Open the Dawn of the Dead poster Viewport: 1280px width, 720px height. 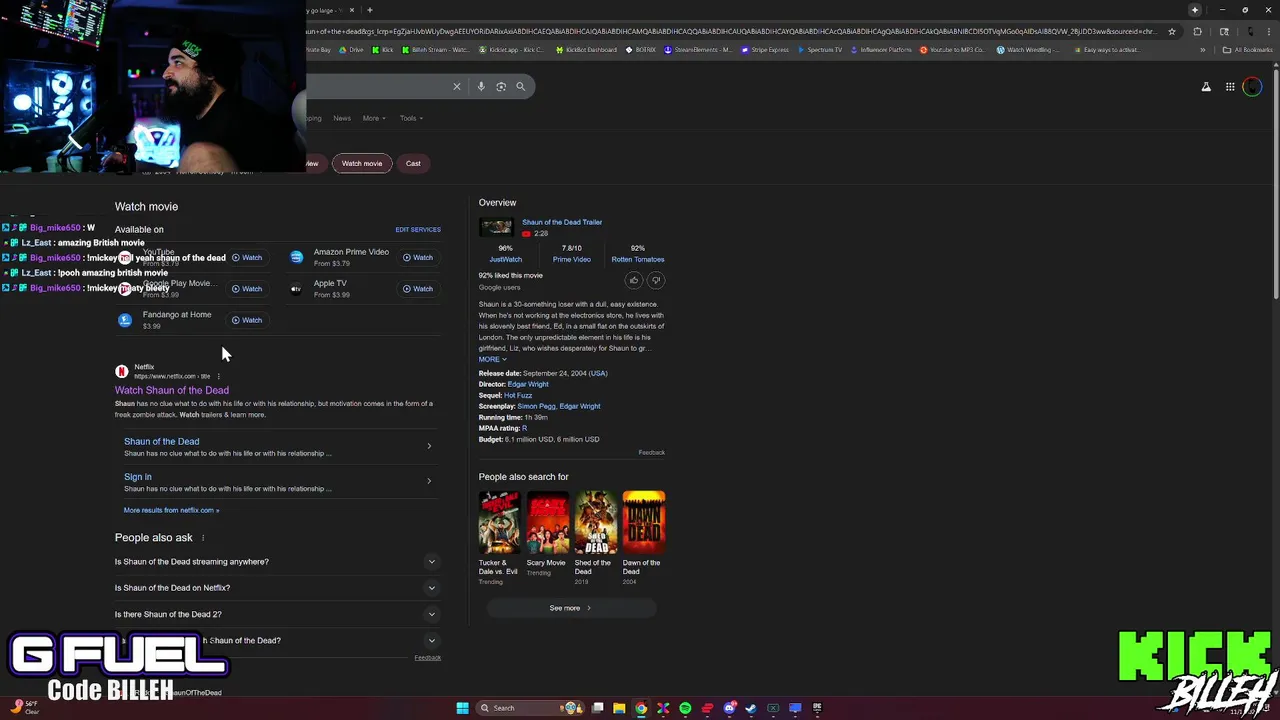[644, 521]
